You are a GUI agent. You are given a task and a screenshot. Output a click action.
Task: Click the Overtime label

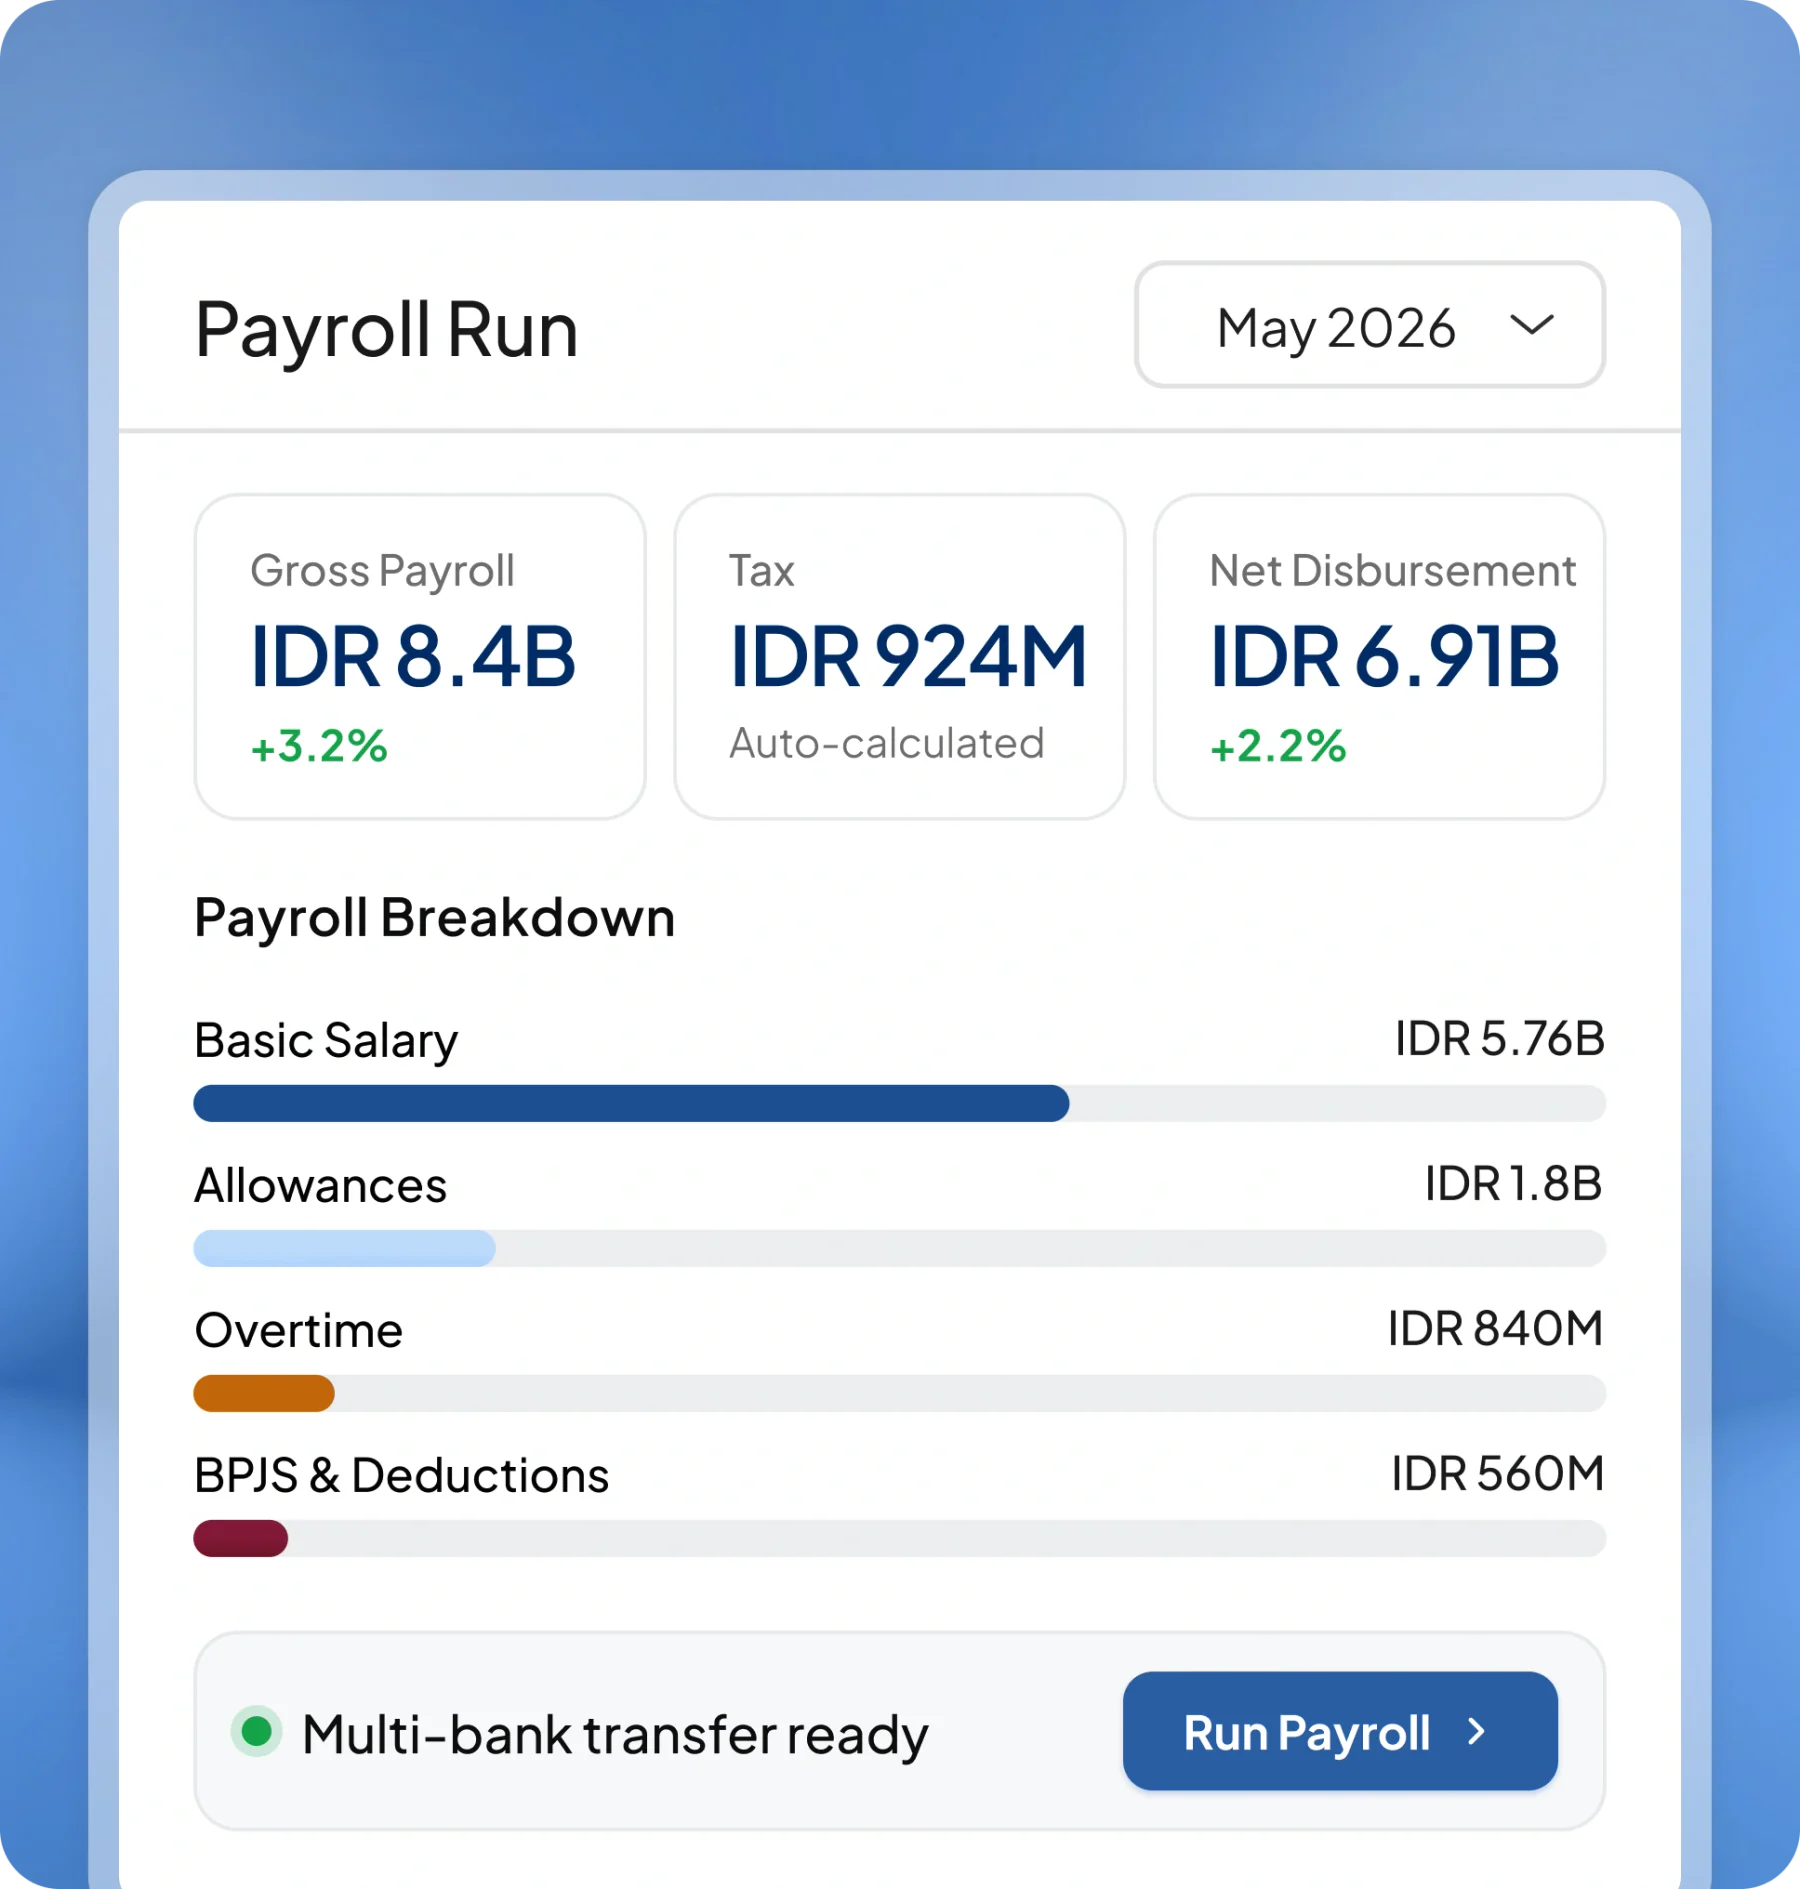[x=299, y=1331]
